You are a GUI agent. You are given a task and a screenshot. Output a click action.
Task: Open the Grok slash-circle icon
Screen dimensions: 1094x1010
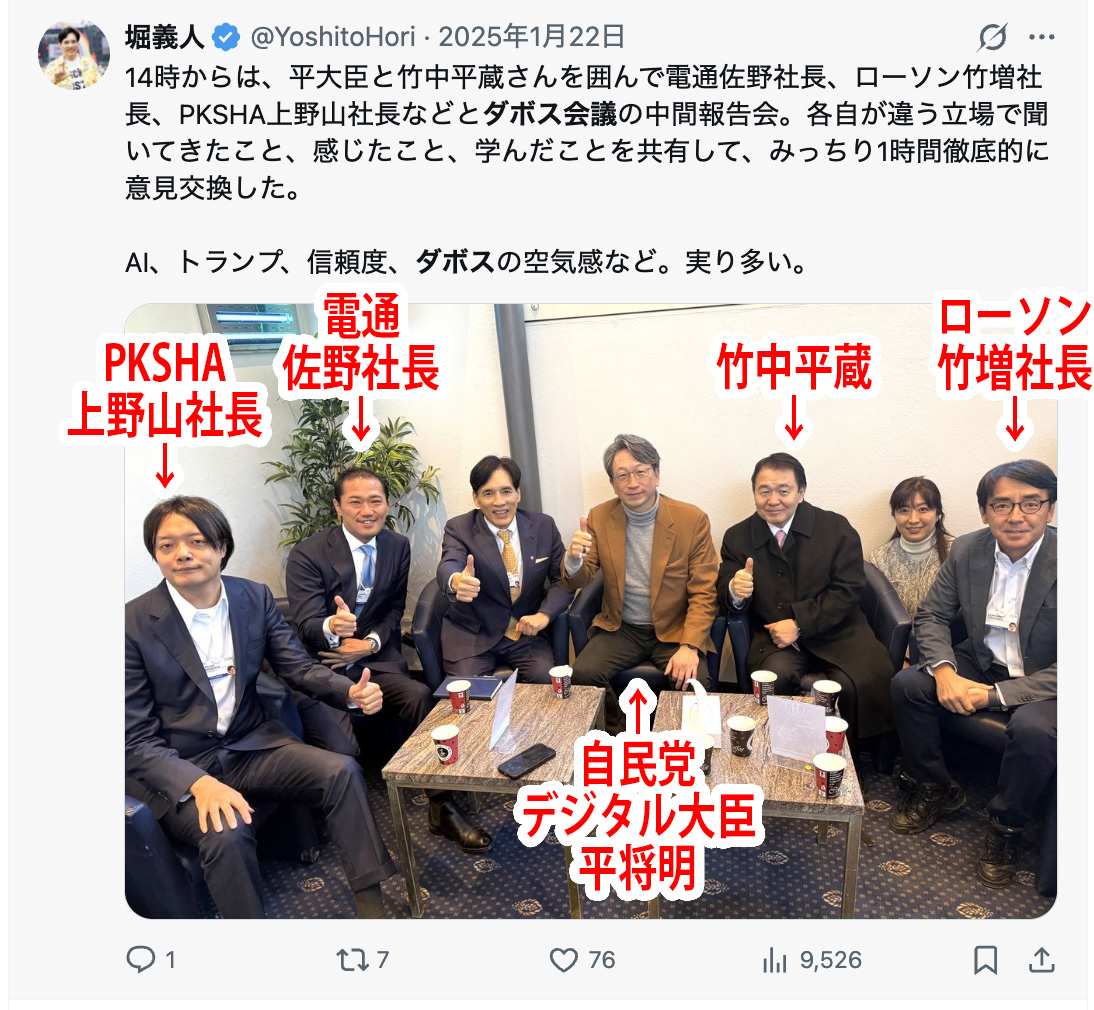click(x=992, y=37)
